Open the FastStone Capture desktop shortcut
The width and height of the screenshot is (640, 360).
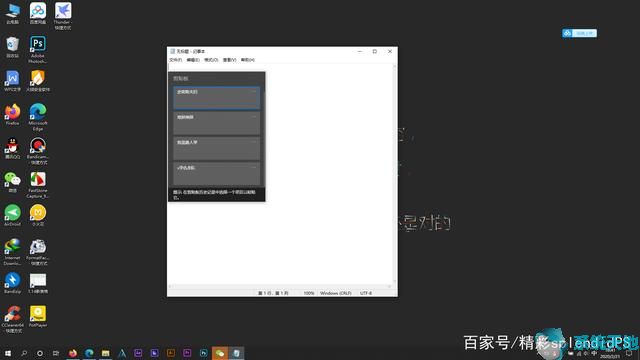tap(38, 184)
